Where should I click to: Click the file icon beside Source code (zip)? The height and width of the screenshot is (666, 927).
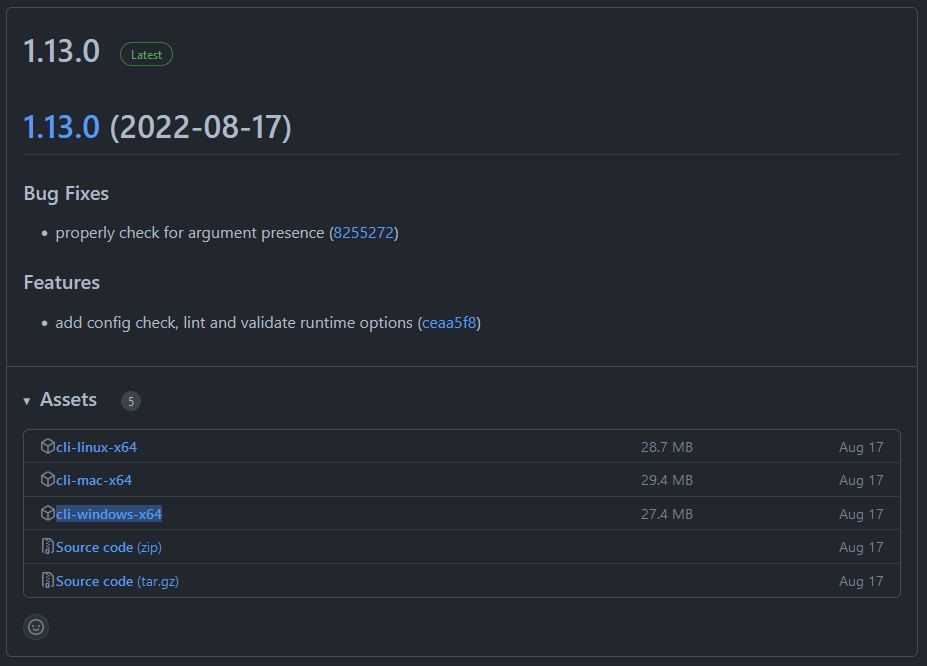pyautogui.click(x=49, y=547)
